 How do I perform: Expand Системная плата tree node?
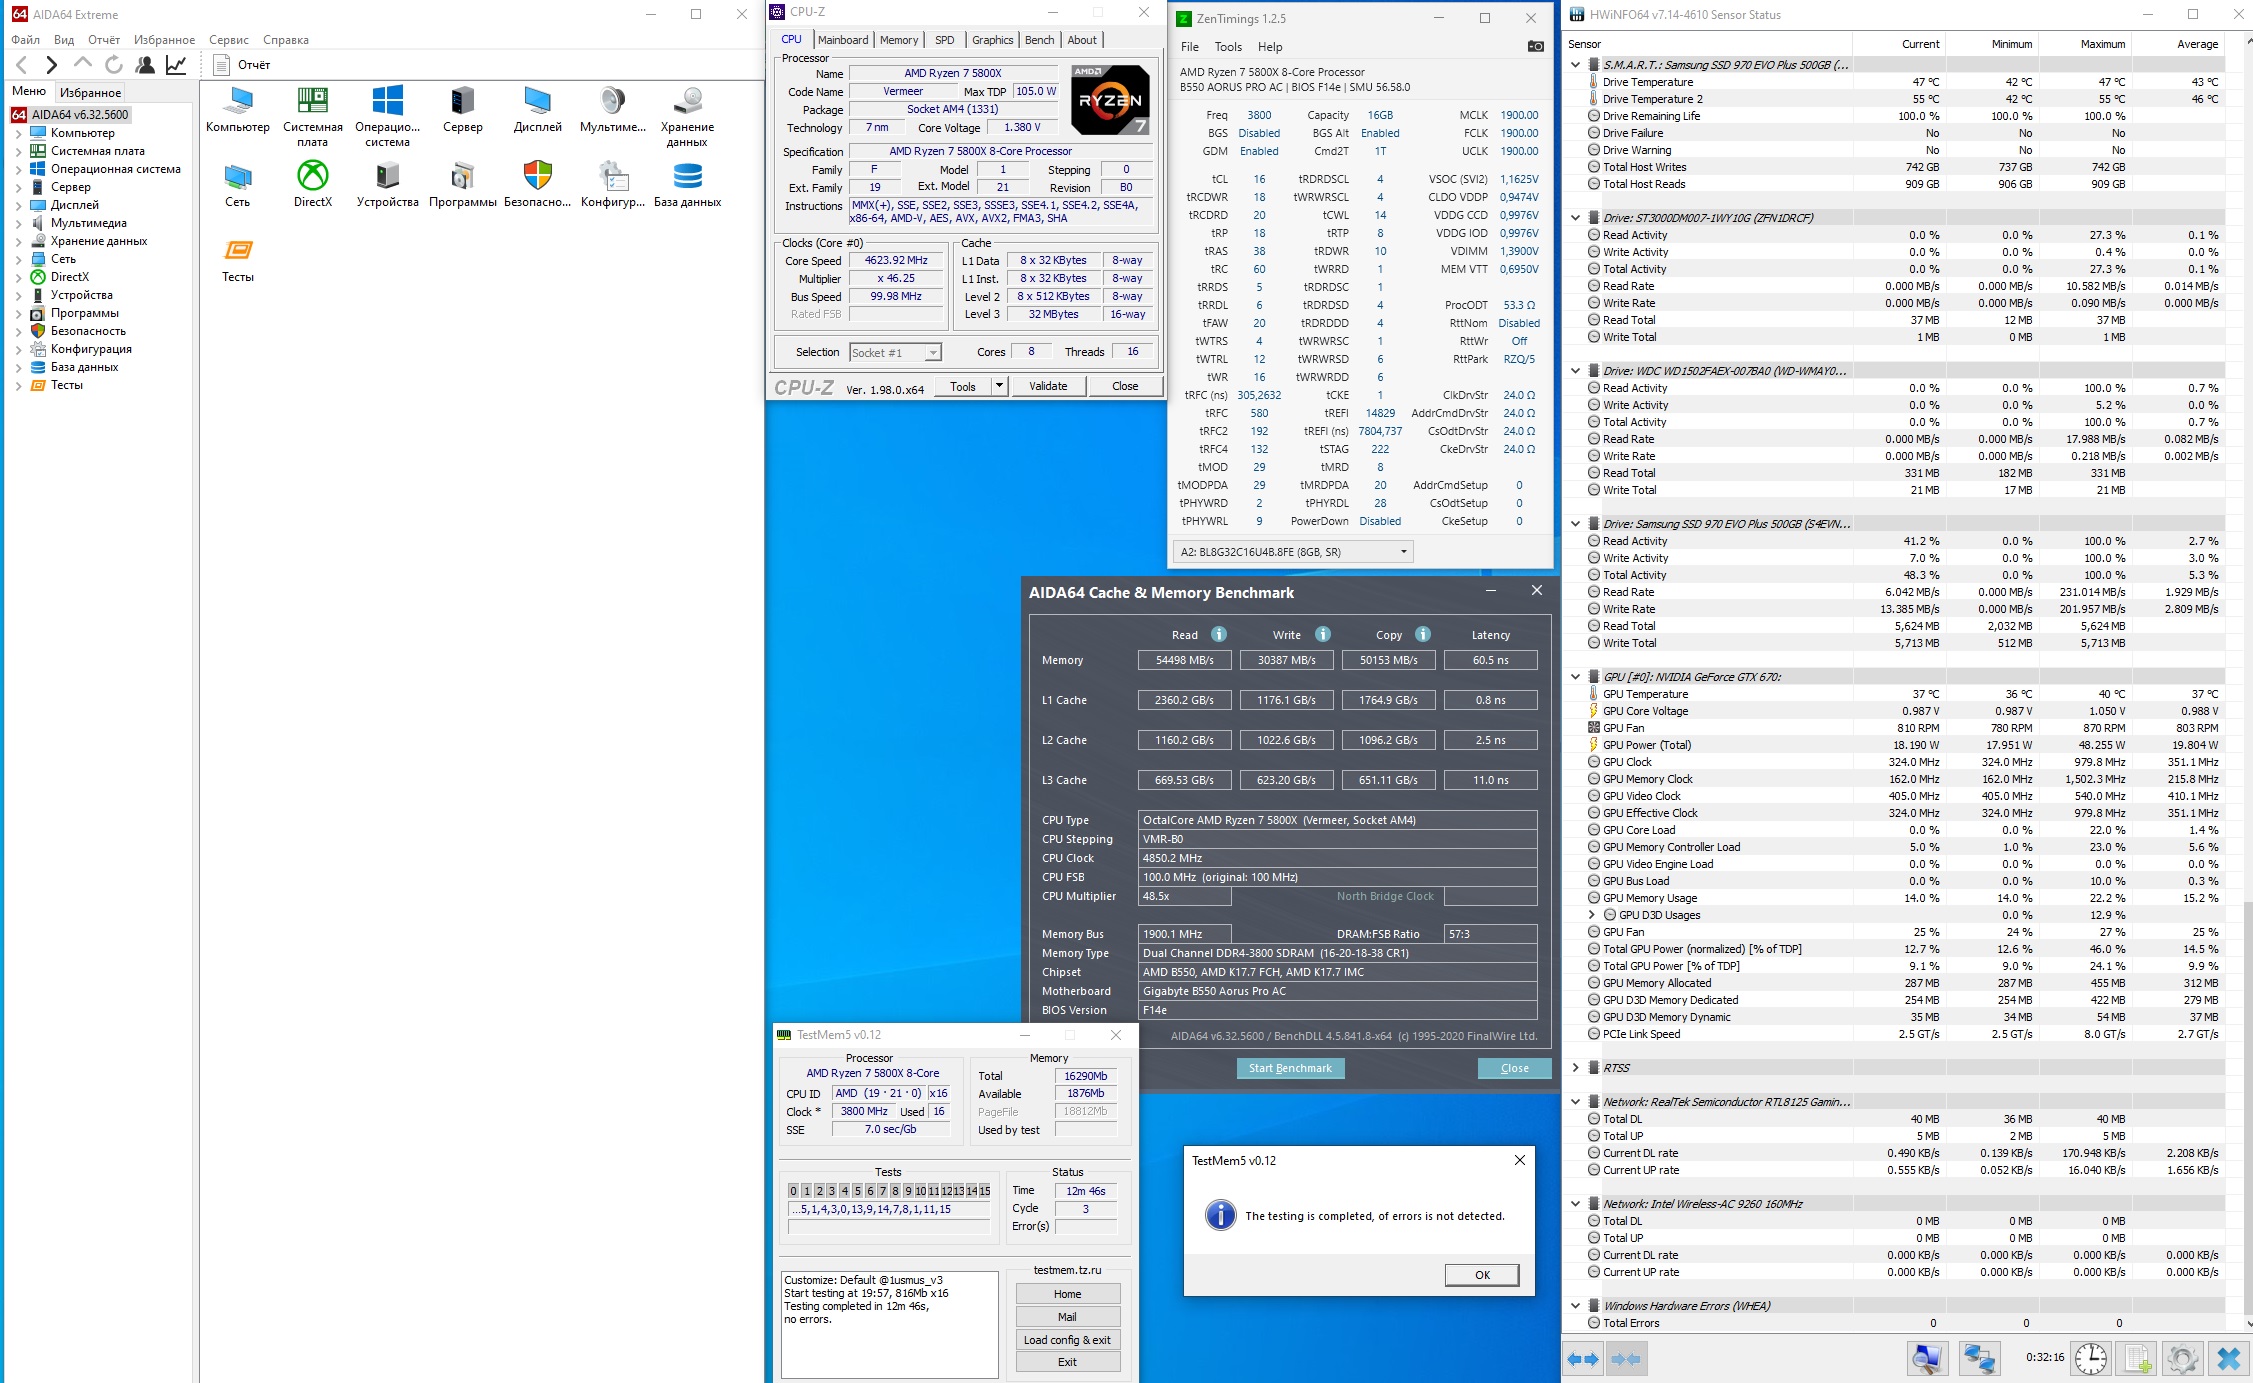(x=18, y=151)
